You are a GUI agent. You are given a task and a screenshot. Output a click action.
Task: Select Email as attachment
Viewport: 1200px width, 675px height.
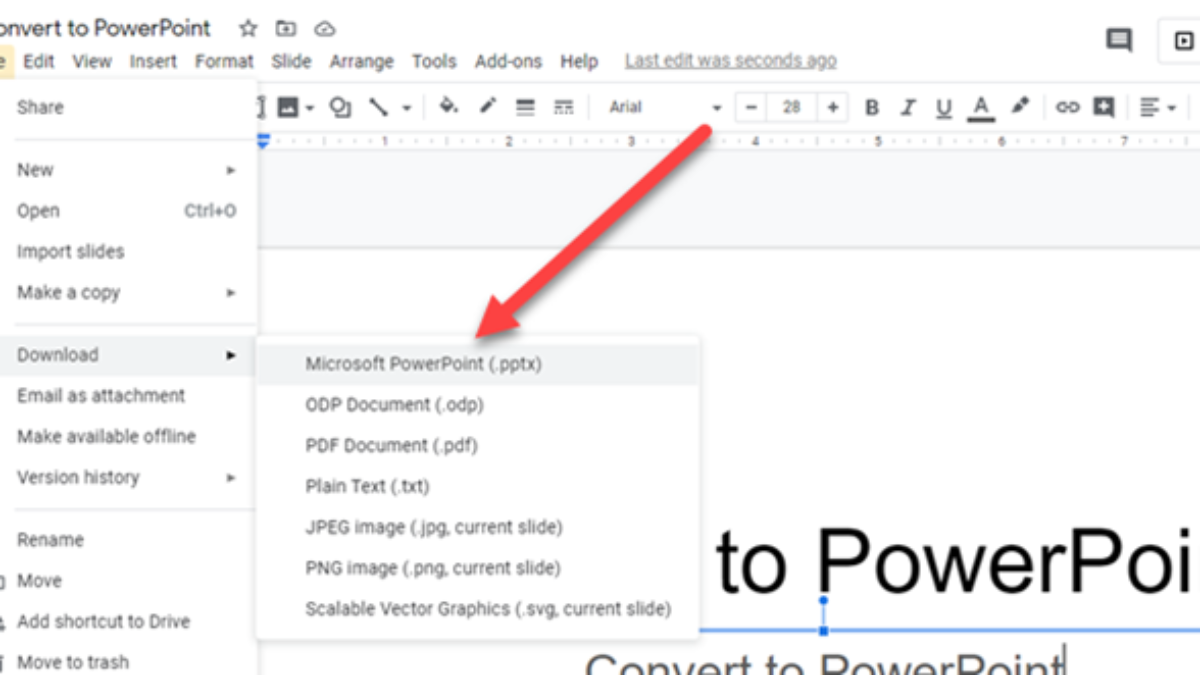[x=128, y=396]
